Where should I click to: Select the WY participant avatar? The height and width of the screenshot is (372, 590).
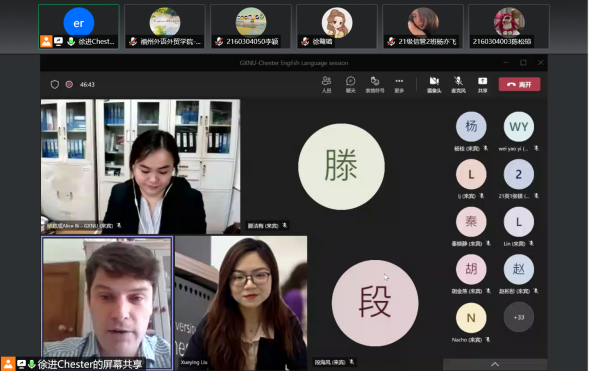click(519, 127)
